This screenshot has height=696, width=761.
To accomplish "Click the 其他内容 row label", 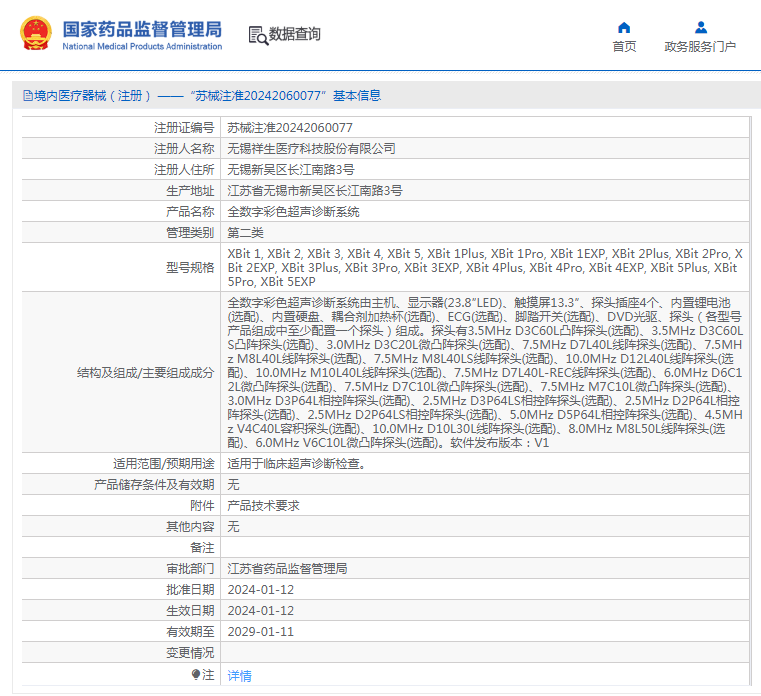I will coord(190,526).
